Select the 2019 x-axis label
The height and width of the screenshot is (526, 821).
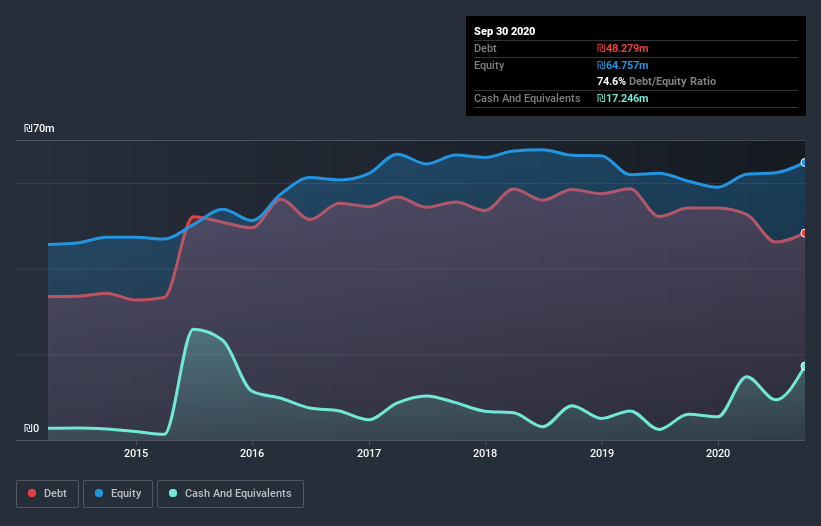point(602,453)
